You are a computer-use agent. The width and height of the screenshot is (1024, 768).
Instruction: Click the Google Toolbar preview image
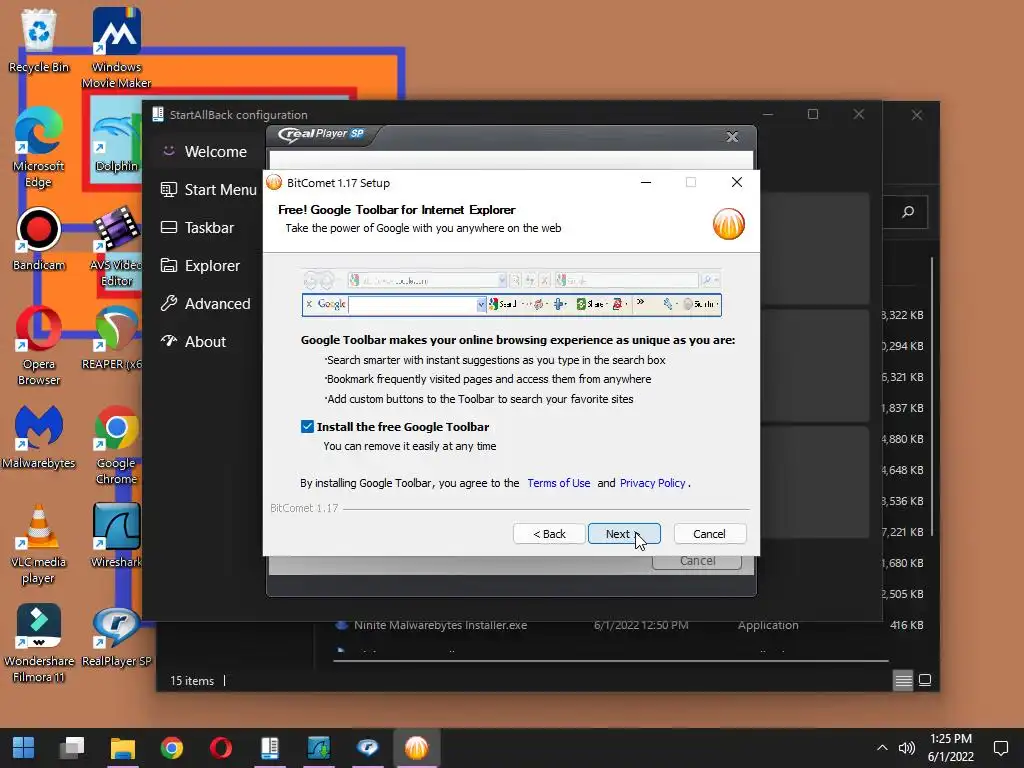pyautogui.click(x=511, y=293)
